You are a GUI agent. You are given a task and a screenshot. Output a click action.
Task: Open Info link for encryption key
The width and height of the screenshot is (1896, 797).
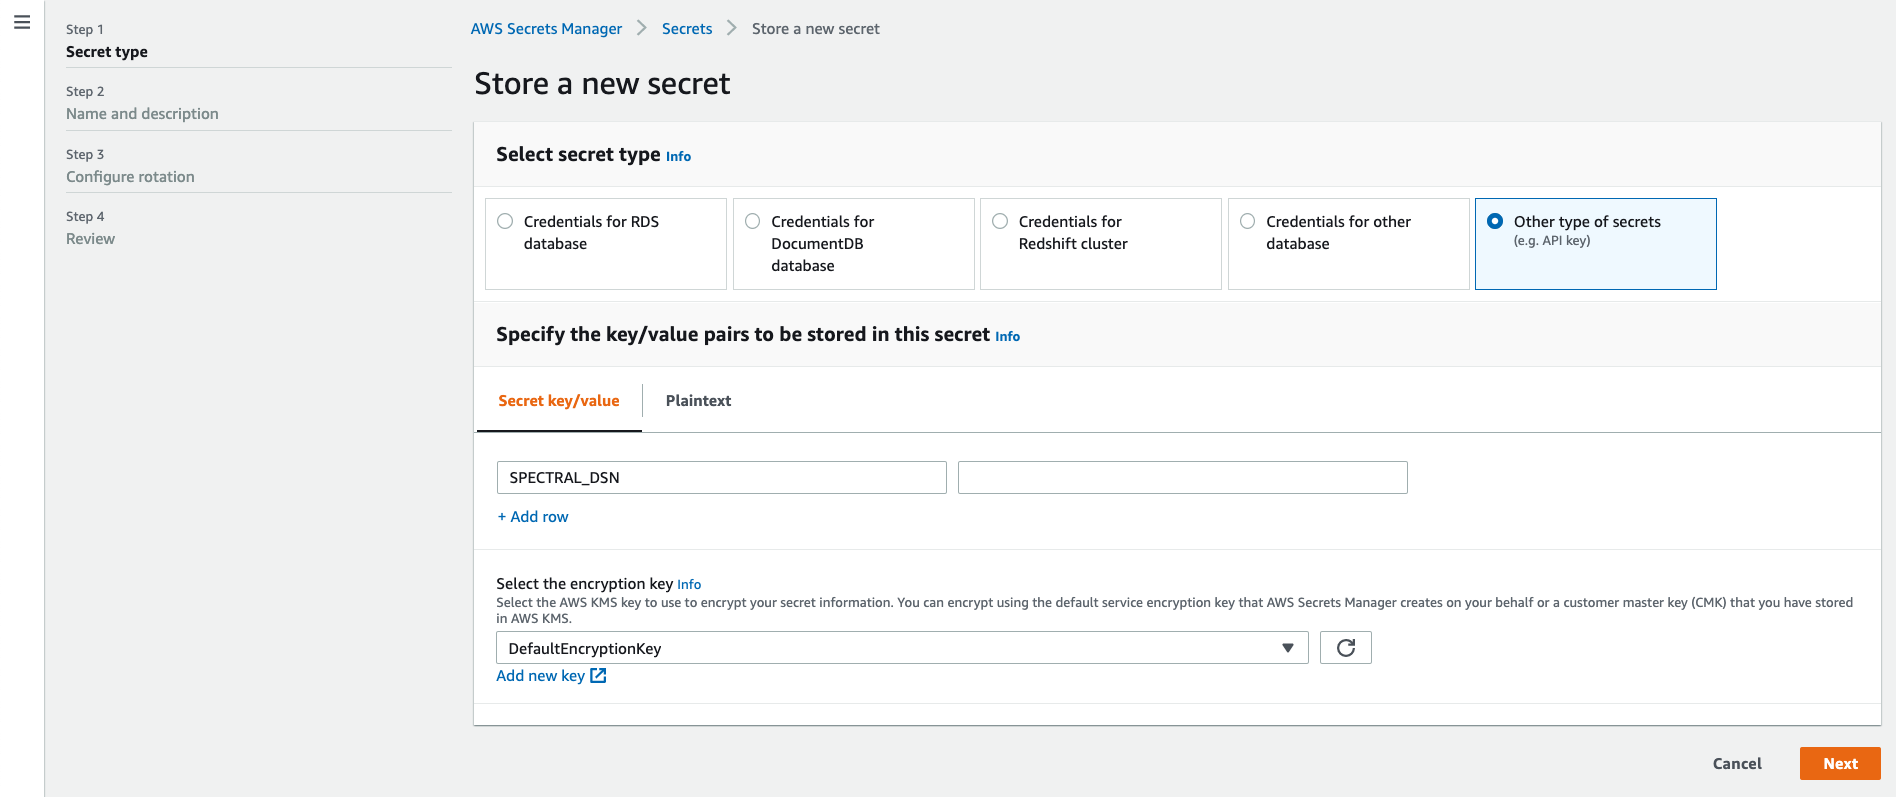click(689, 585)
